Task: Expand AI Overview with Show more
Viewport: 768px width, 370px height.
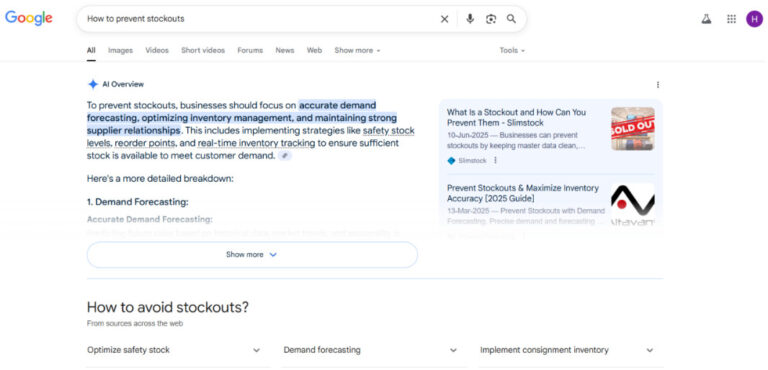Action: (x=252, y=255)
